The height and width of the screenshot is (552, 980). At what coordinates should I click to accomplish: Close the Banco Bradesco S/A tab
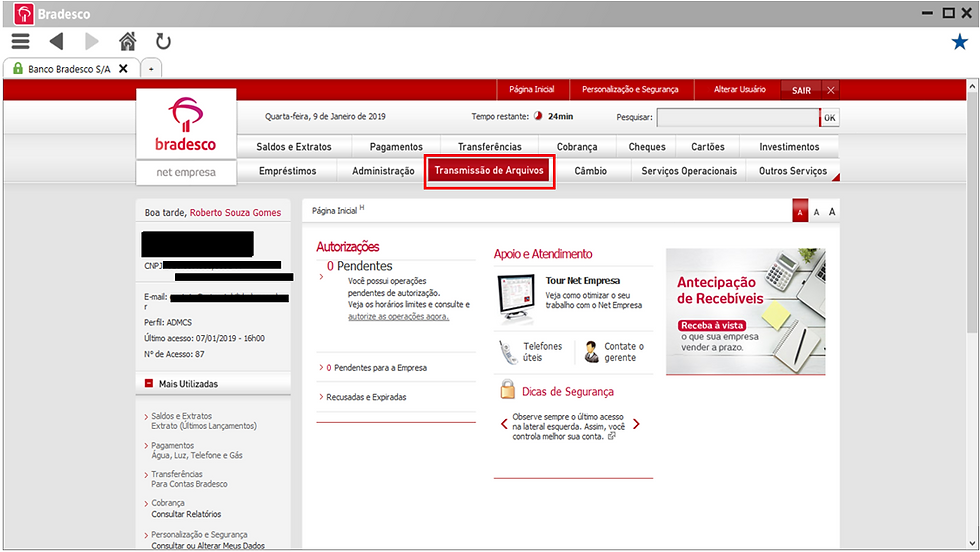[x=123, y=69]
